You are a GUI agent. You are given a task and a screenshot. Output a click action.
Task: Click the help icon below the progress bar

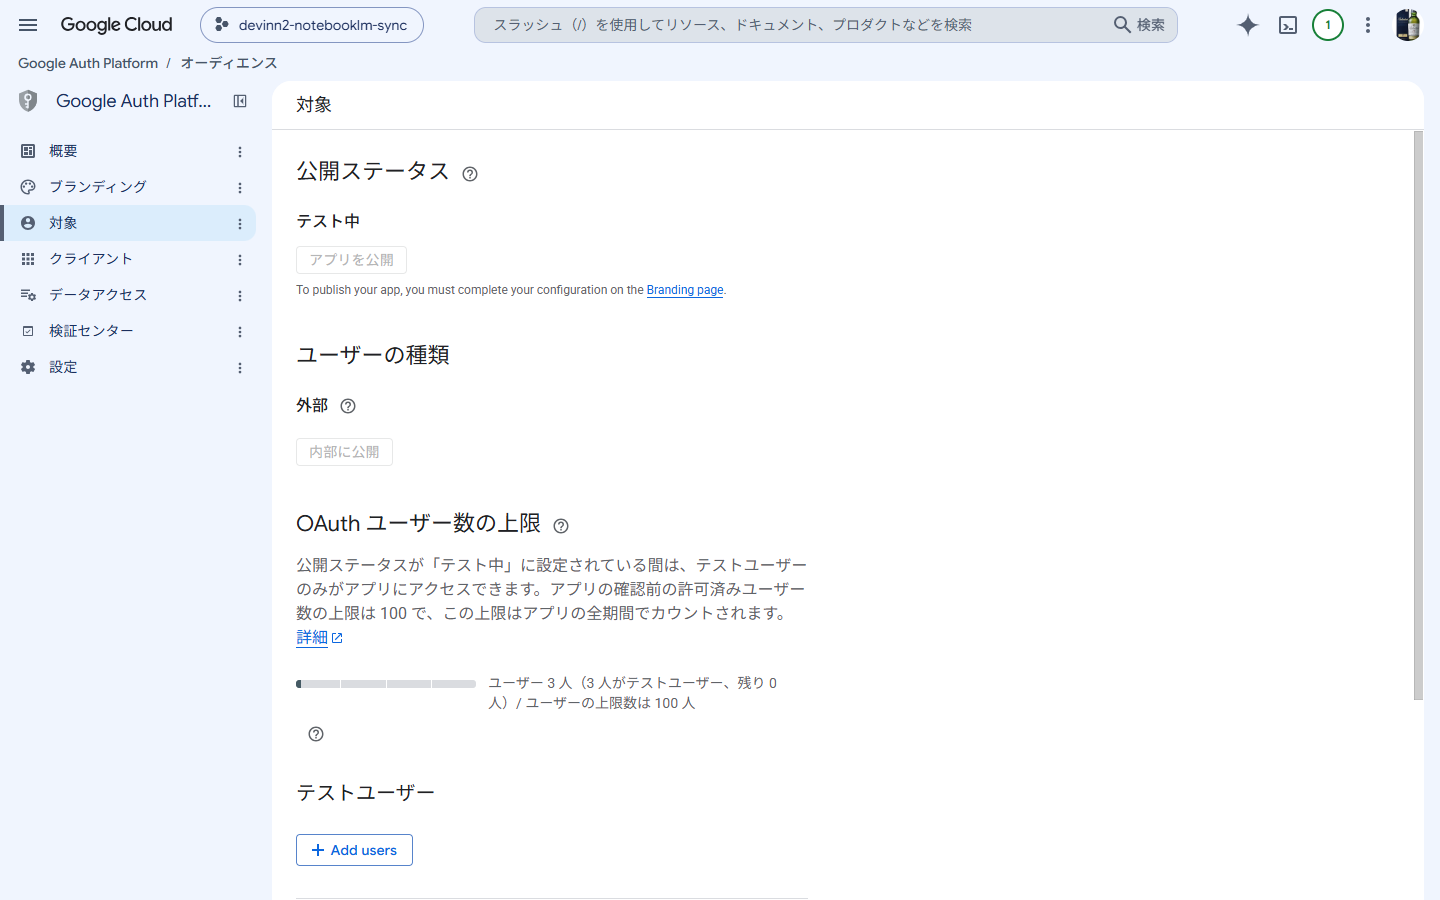click(x=316, y=734)
